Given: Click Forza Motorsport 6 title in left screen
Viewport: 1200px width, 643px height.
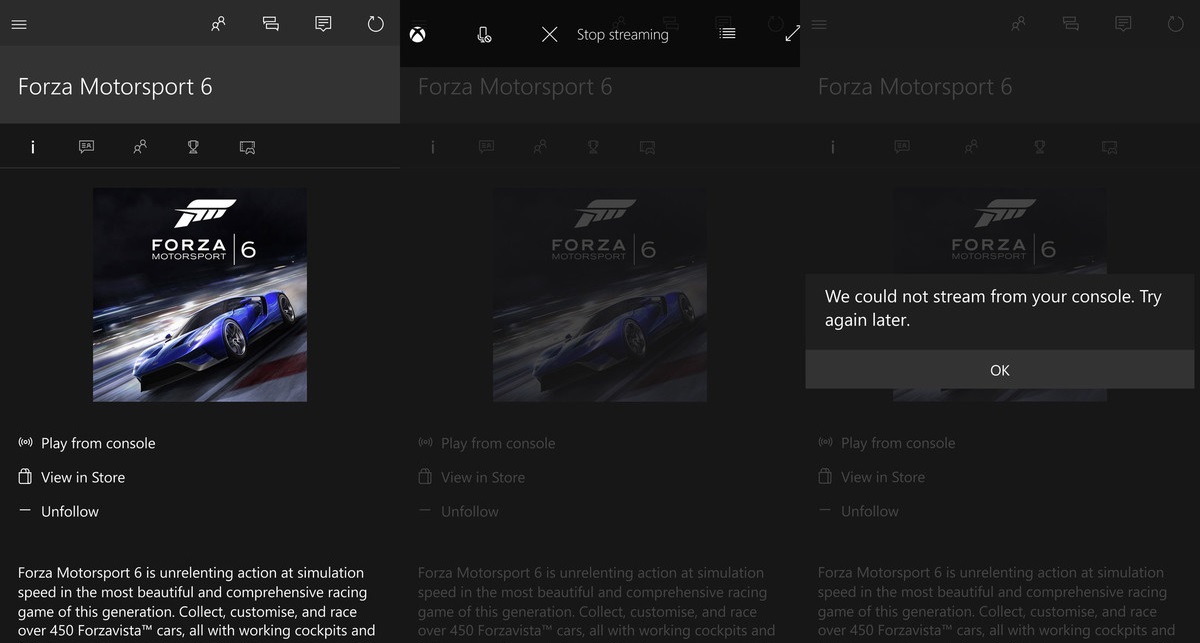Looking at the screenshot, I should tap(115, 86).
